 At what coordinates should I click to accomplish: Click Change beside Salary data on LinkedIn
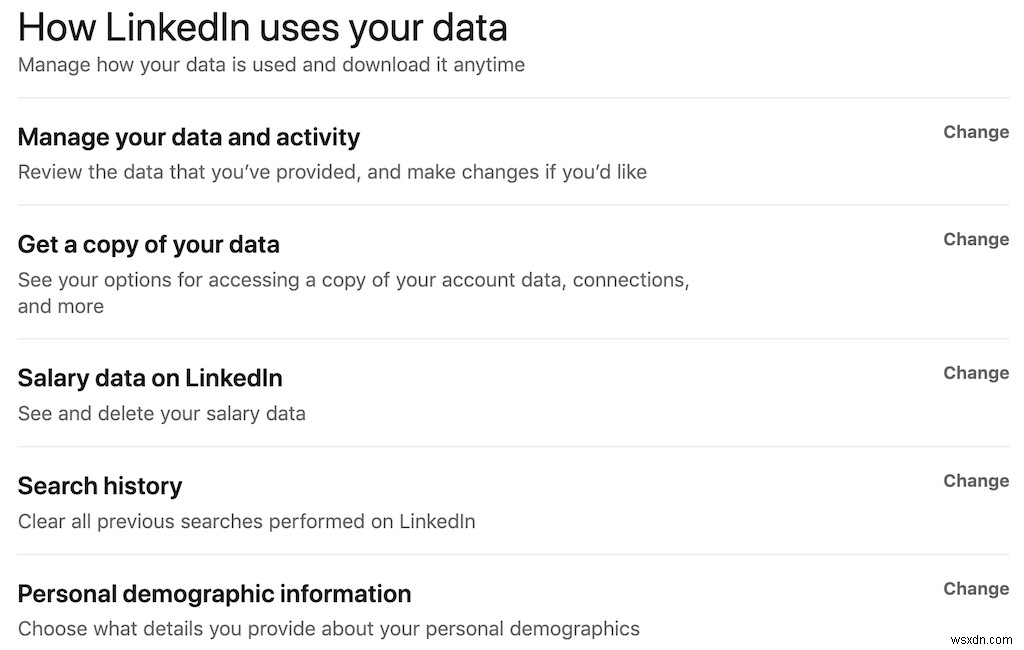coord(975,373)
